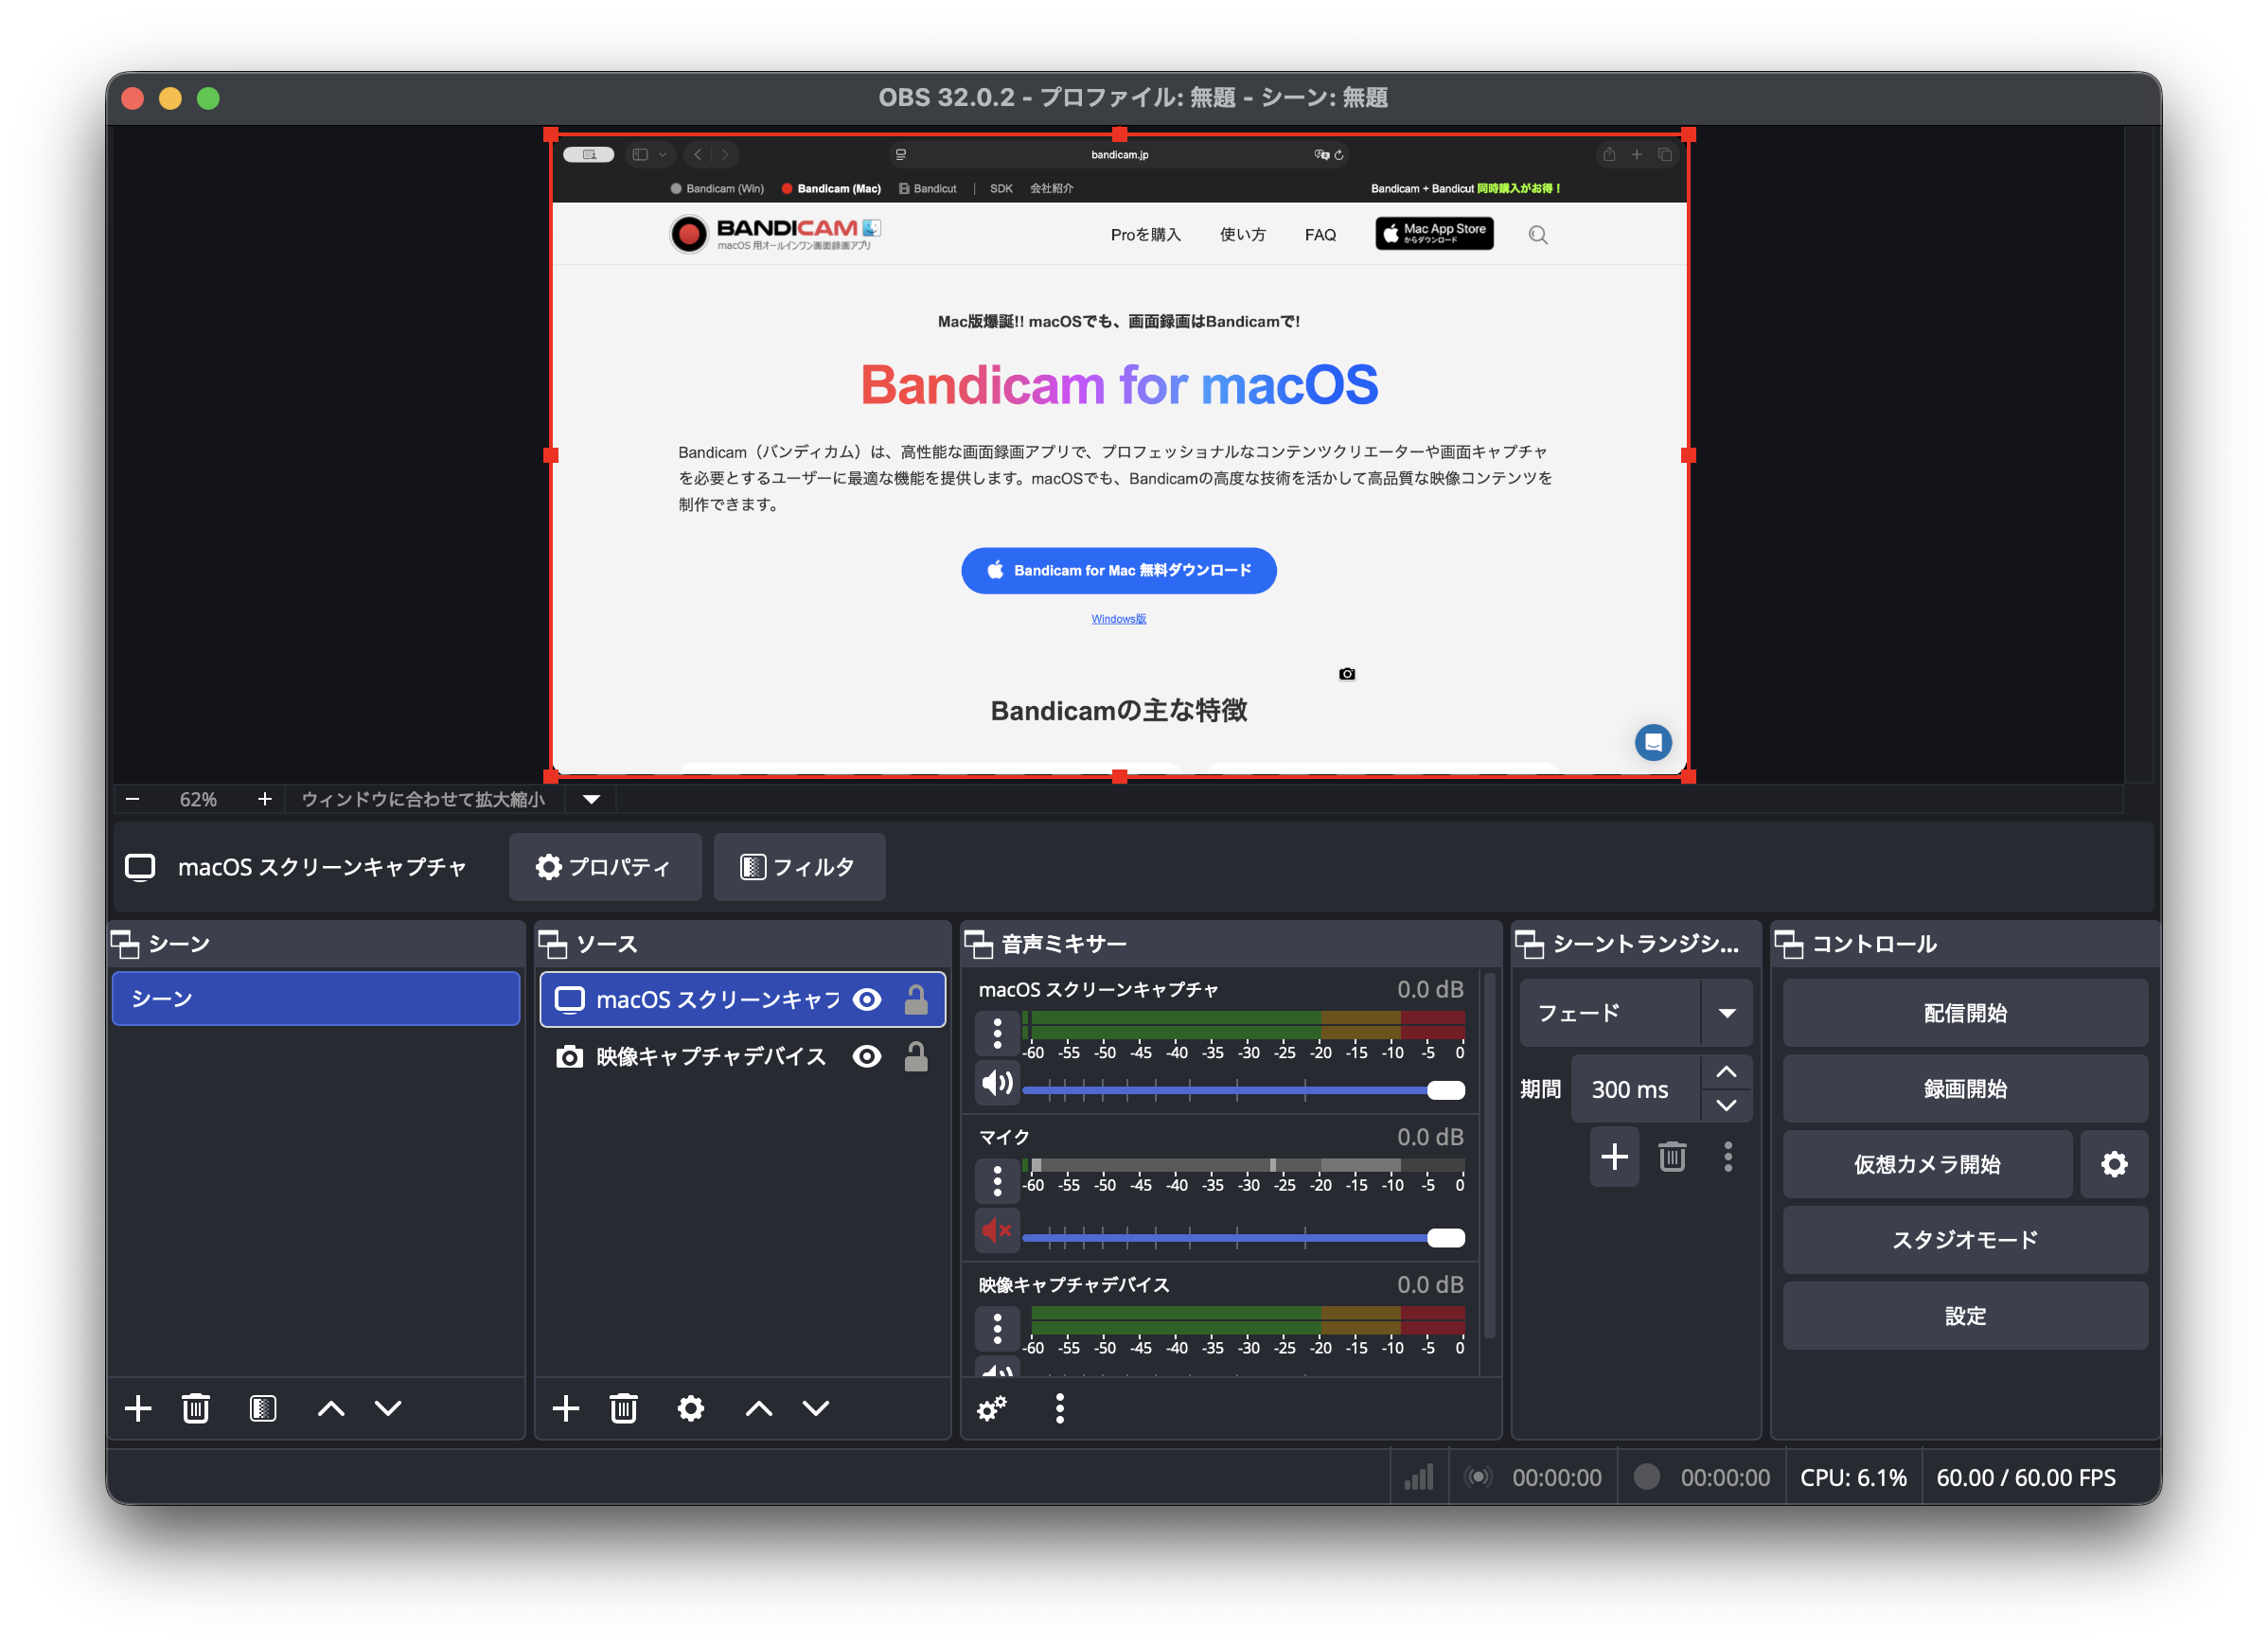Start streaming with 配信開始
This screenshot has height=1645, width=2268.
tap(1964, 1012)
